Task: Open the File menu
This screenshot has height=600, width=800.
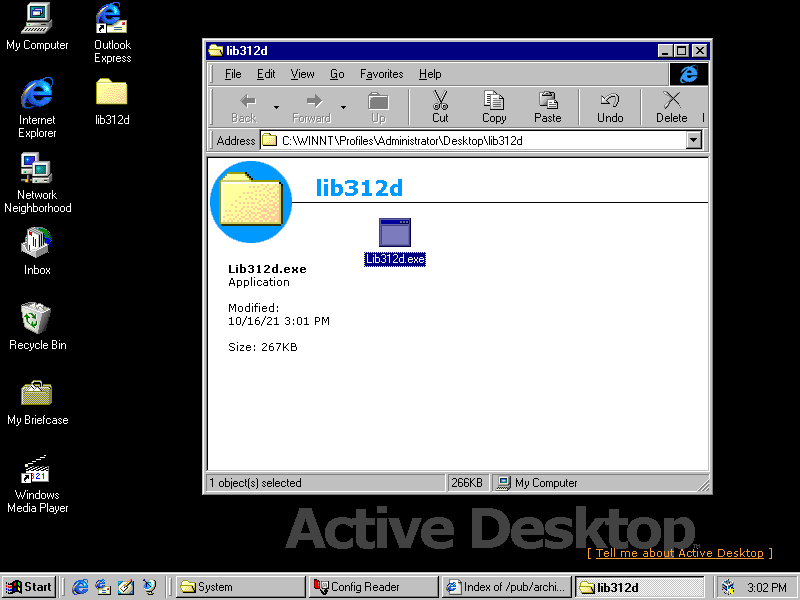Action: 233,74
